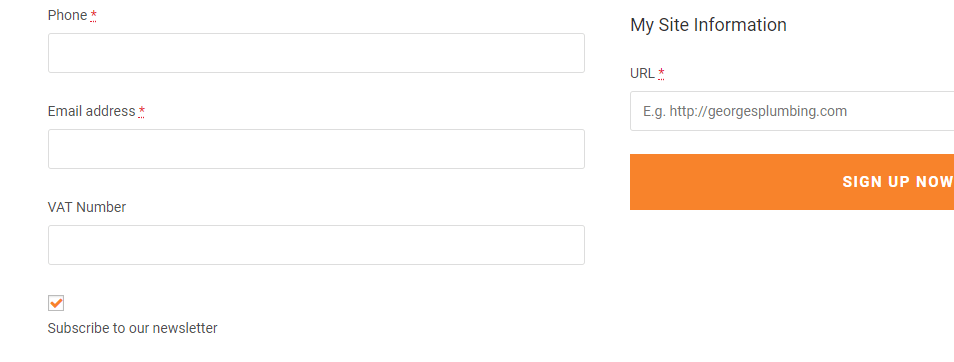The height and width of the screenshot is (362, 954).
Task: Uncheck the newsletter subscription checkbox
Action: point(56,303)
